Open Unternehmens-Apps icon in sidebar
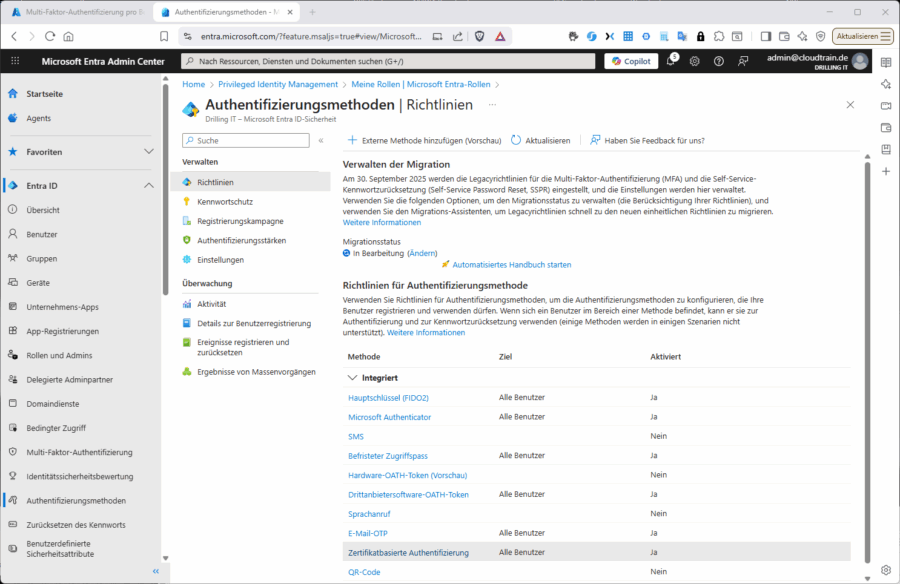The height and width of the screenshot is (584, 900). (13, 307)
